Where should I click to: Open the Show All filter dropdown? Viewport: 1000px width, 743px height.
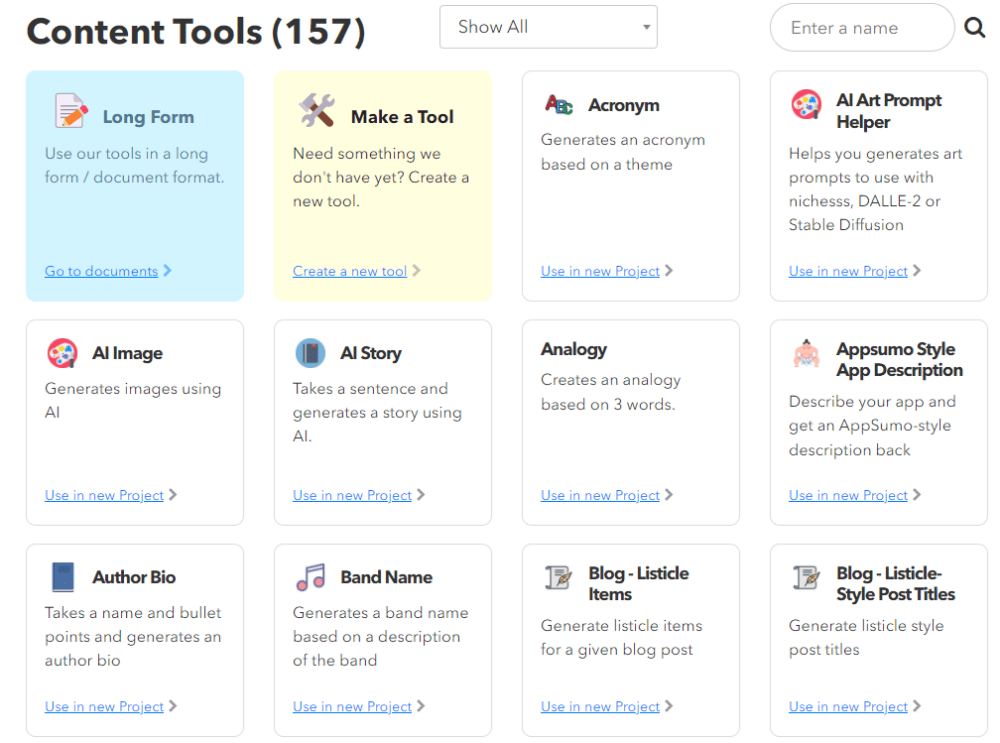tap(548, 27)
